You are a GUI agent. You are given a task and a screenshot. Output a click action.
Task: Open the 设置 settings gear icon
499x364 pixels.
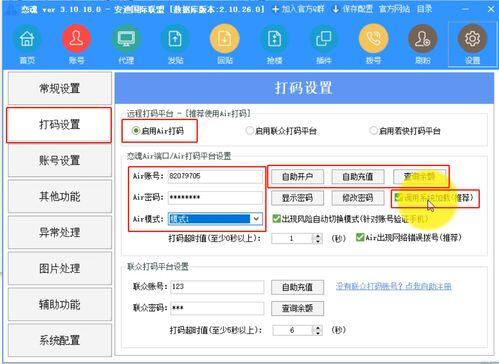472,44
